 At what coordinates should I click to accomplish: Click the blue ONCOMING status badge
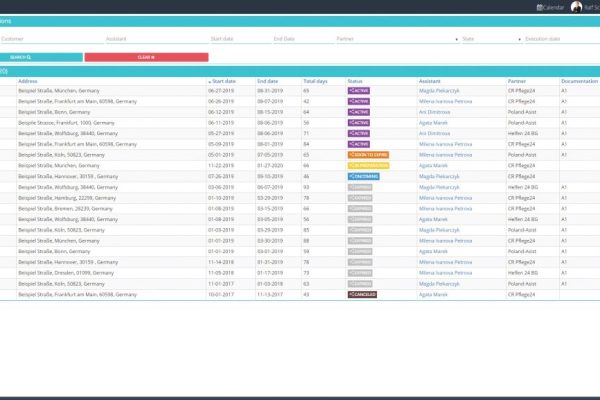pos(364,176)
